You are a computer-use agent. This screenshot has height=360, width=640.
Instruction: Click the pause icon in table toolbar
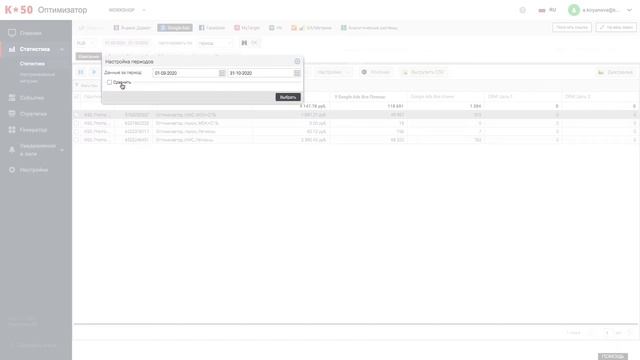(x=81, y=72)
